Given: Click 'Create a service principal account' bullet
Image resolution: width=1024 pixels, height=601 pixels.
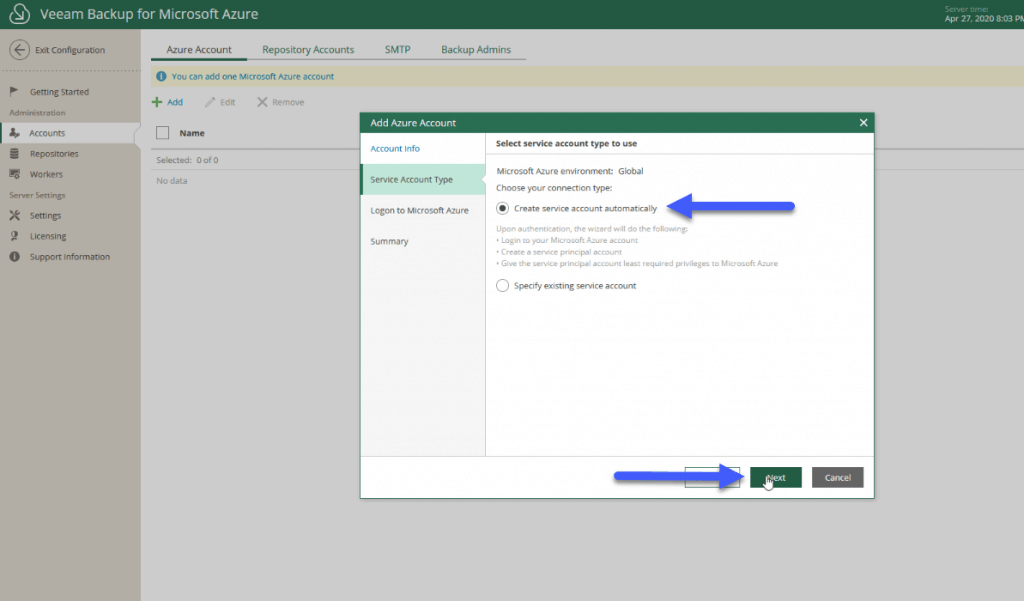Looking at the screenshot, I should pos(559,252).
